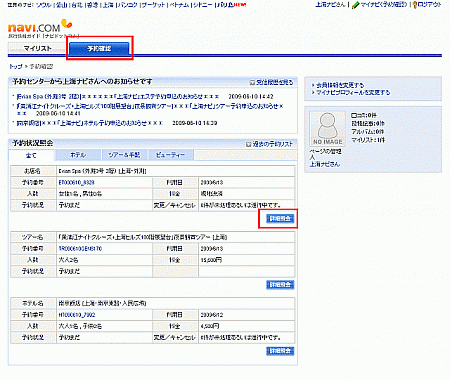Click the pencil icon beside マイナビ link
The height and width of the screenshot is (380, 450).
point(356,5)
